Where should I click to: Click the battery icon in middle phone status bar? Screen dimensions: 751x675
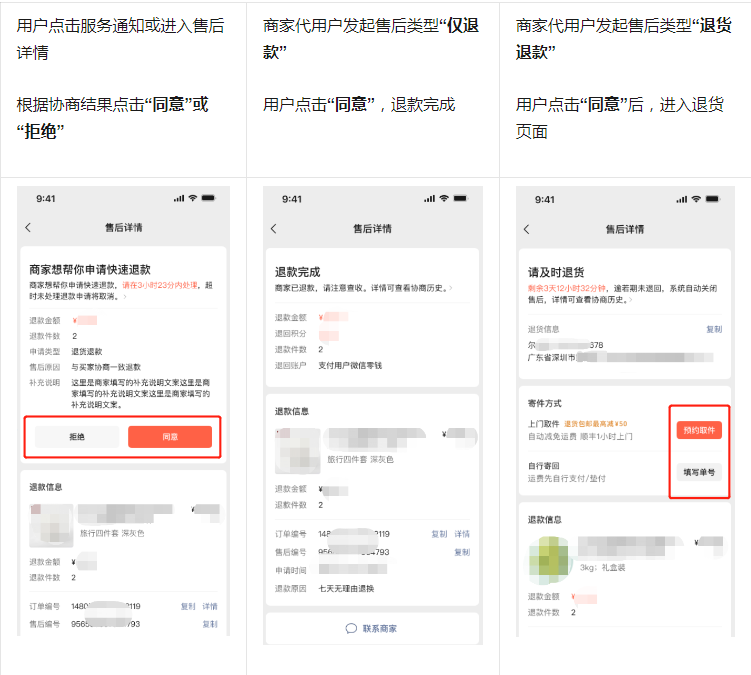[x=461, y=199]
